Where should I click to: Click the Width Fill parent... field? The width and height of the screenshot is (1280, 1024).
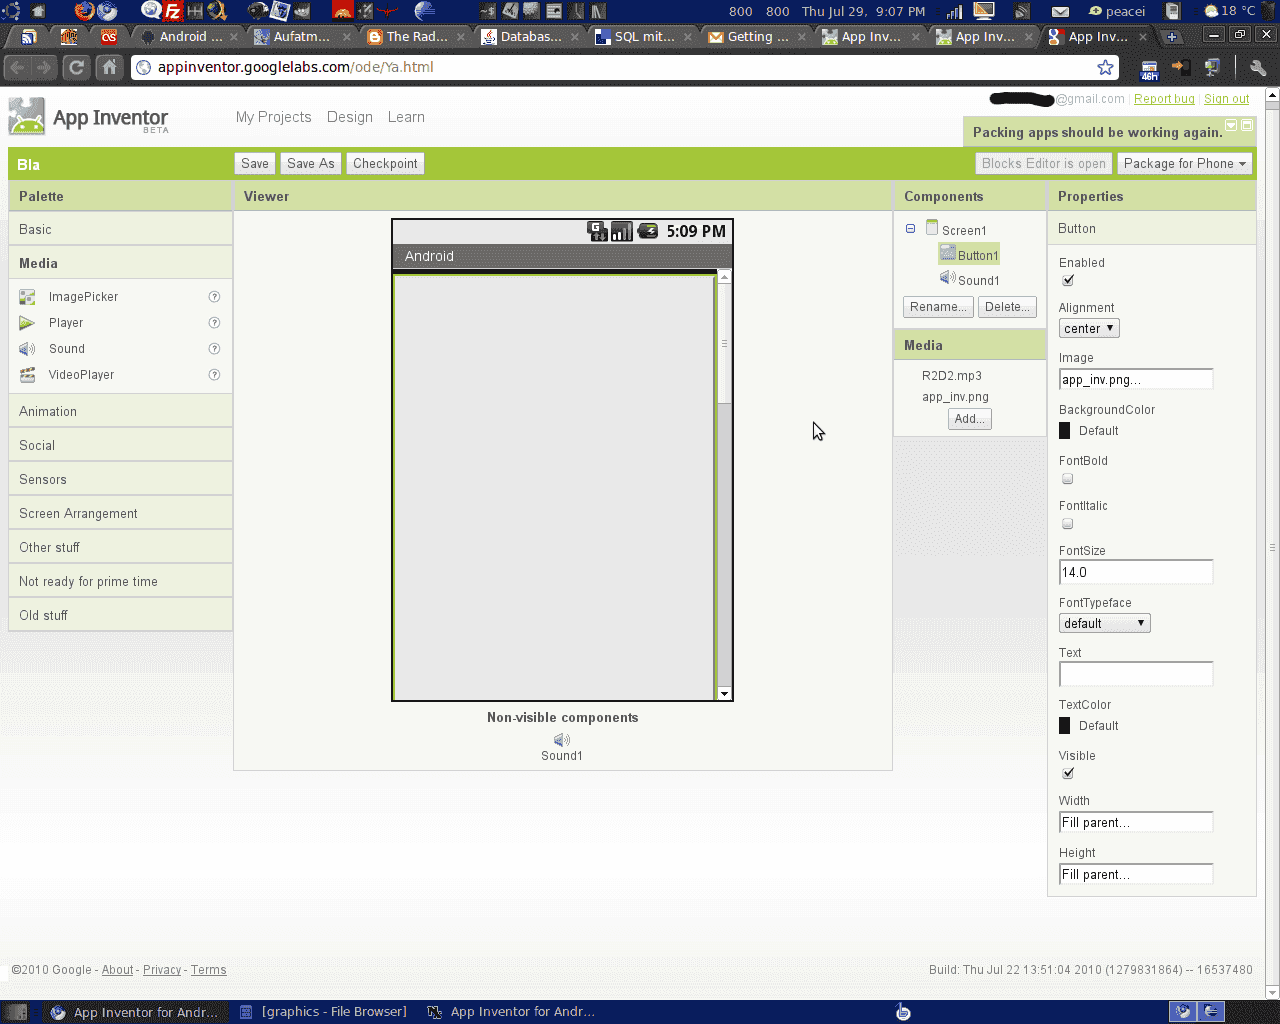[1136, 822]
